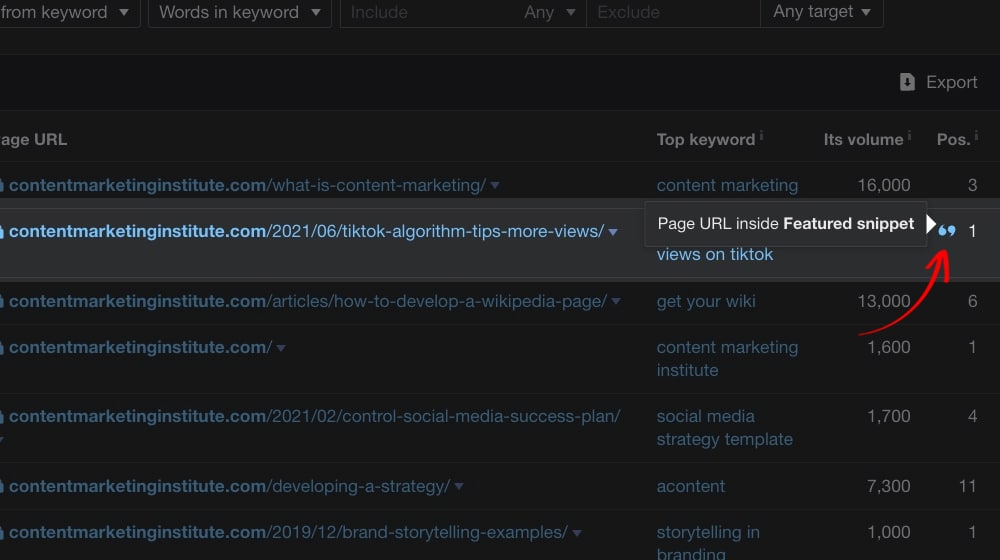Viewport: 1000px width, 560px height.
Task: Click the 'content marketing' top keyword link
Action: coord(727,185)
